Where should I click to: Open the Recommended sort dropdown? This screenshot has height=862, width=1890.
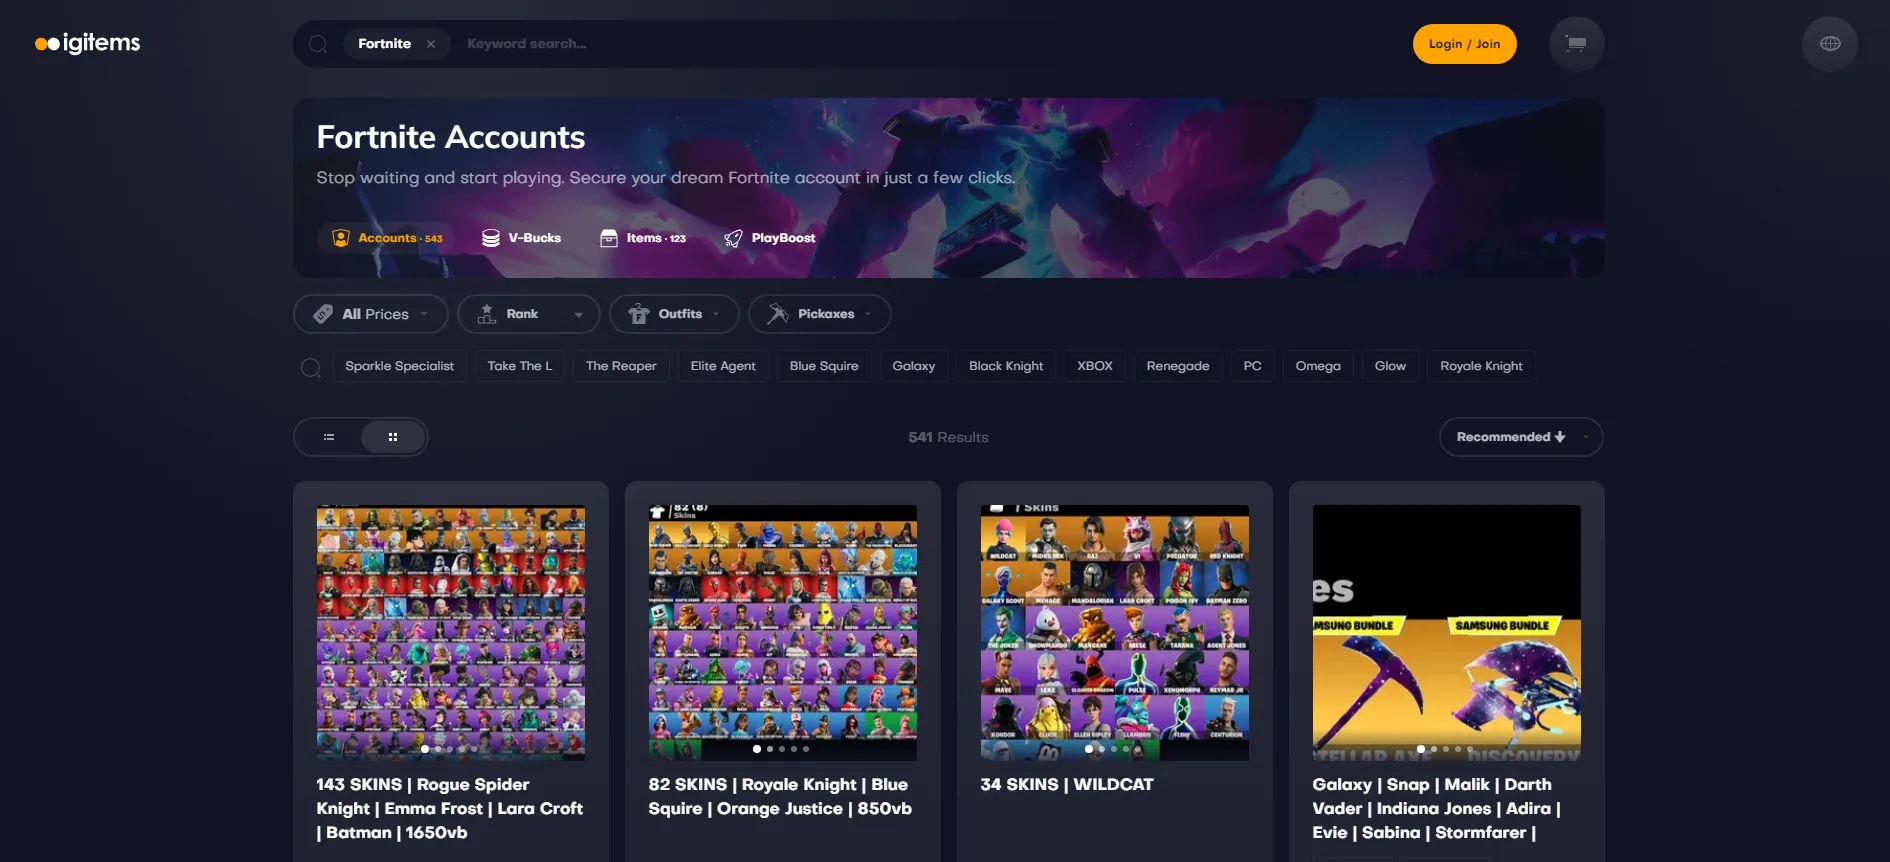pos(1521,437)
